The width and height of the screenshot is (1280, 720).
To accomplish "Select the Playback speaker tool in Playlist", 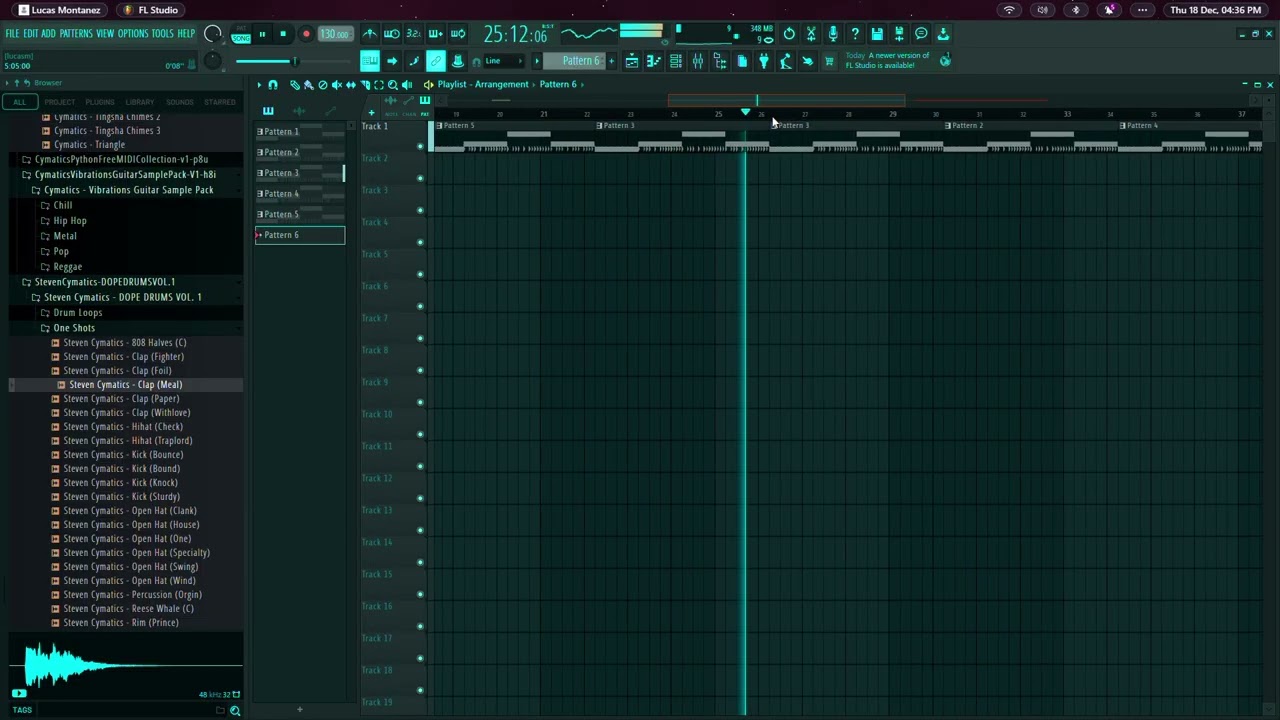I will point(407,85).
